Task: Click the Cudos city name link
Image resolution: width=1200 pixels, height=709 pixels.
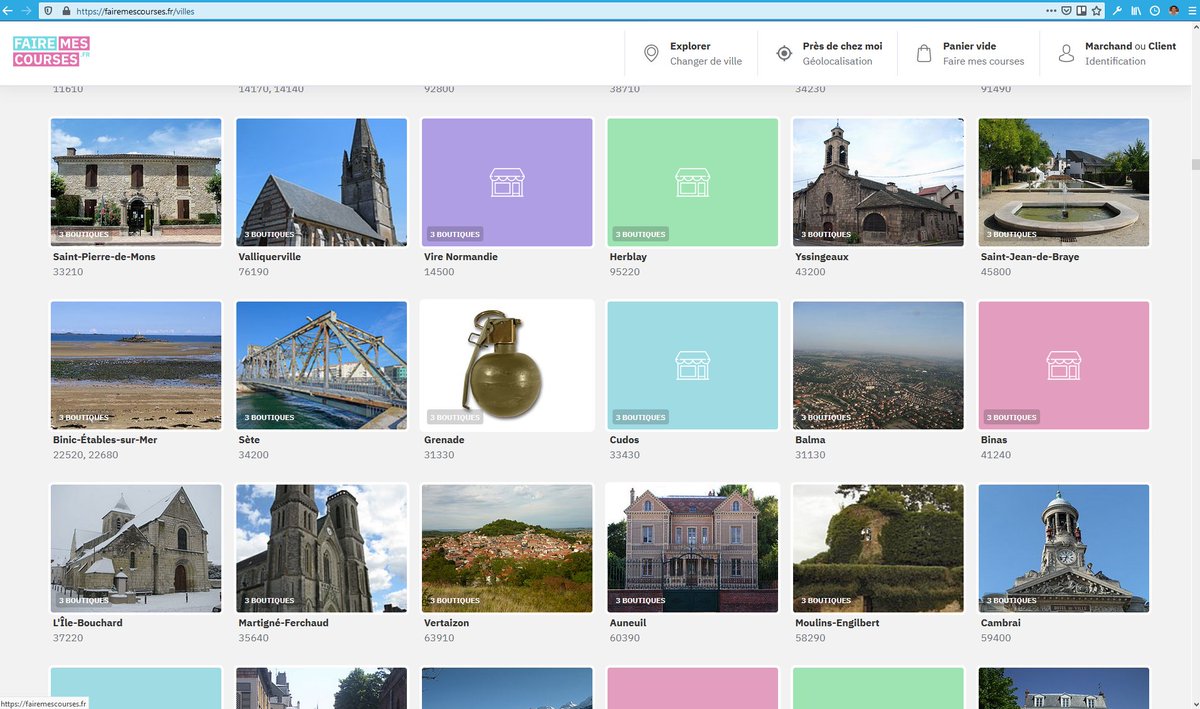Action: pyautogui.click(x=624, y=440)
